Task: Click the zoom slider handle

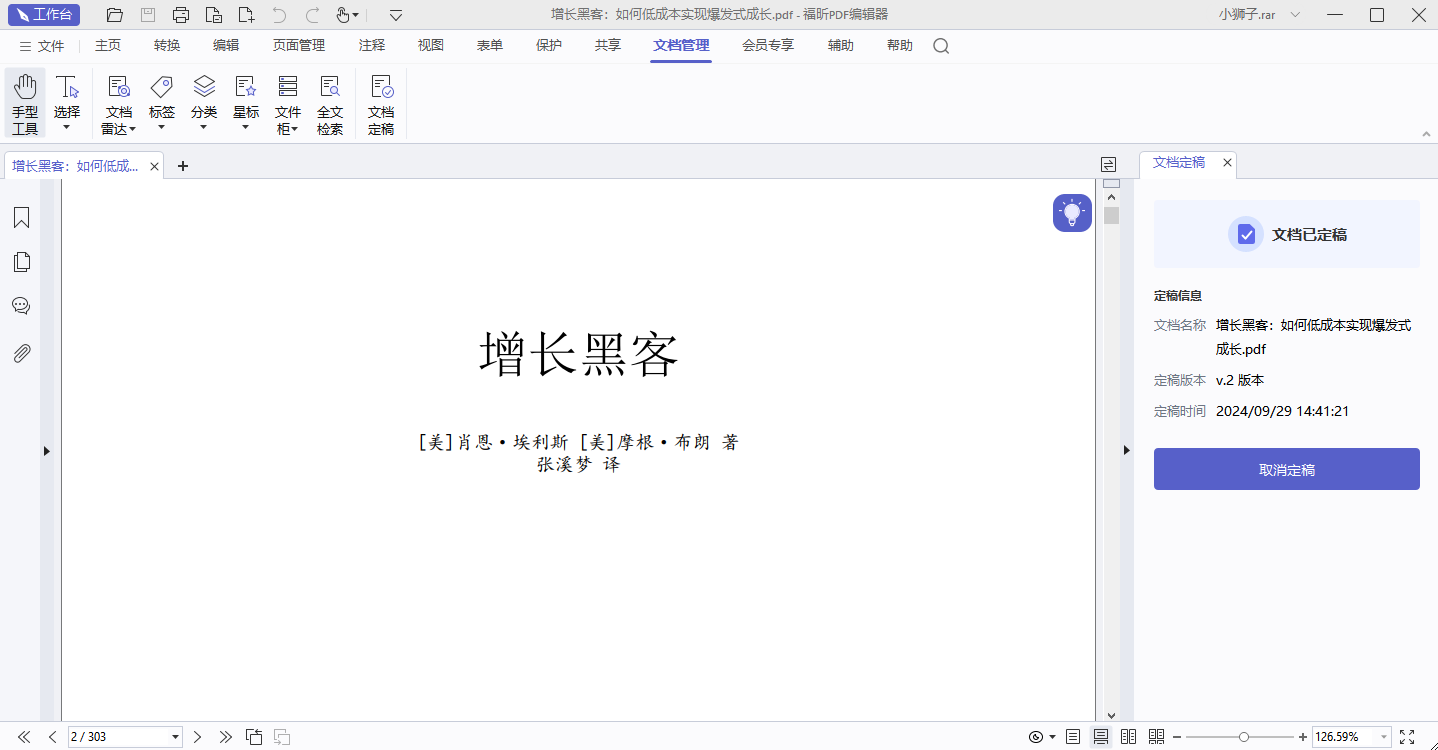Action: tap(1243, 737)
